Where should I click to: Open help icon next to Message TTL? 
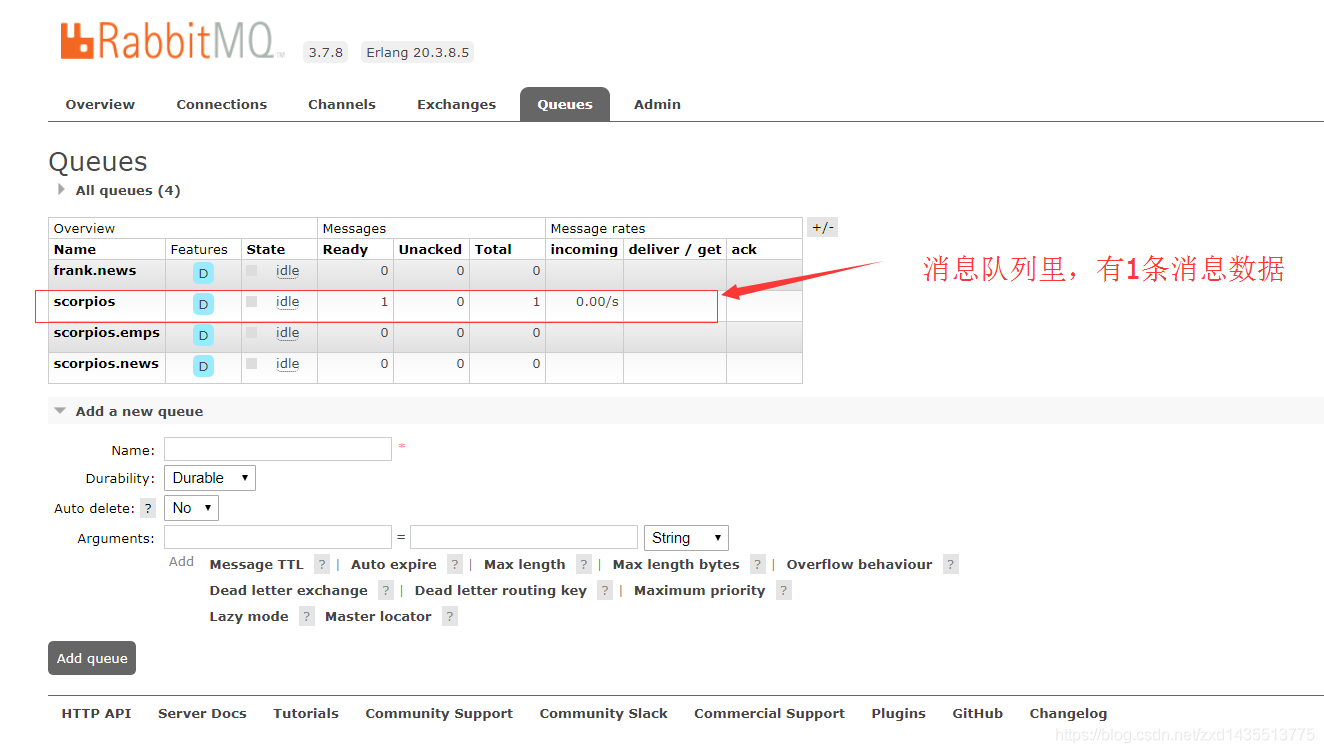pyautogui.click(x=322, y=564)
